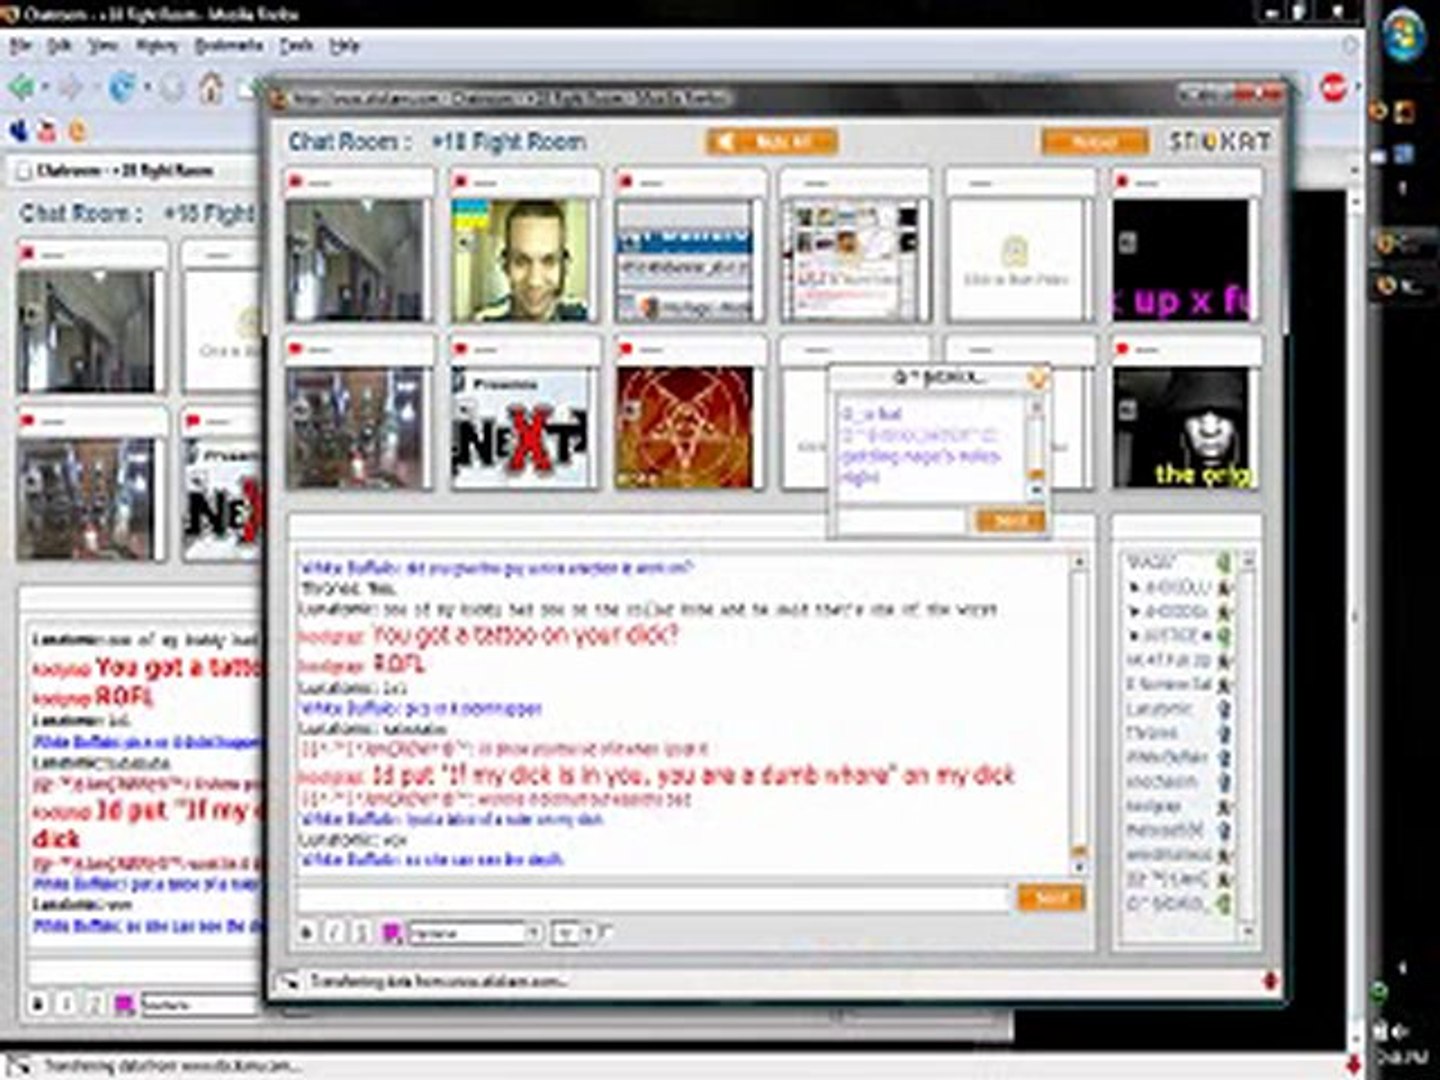The image size is (1440, 1080).
Task: Click the red flag icon above the smiling man video
Action: [462, 182]
